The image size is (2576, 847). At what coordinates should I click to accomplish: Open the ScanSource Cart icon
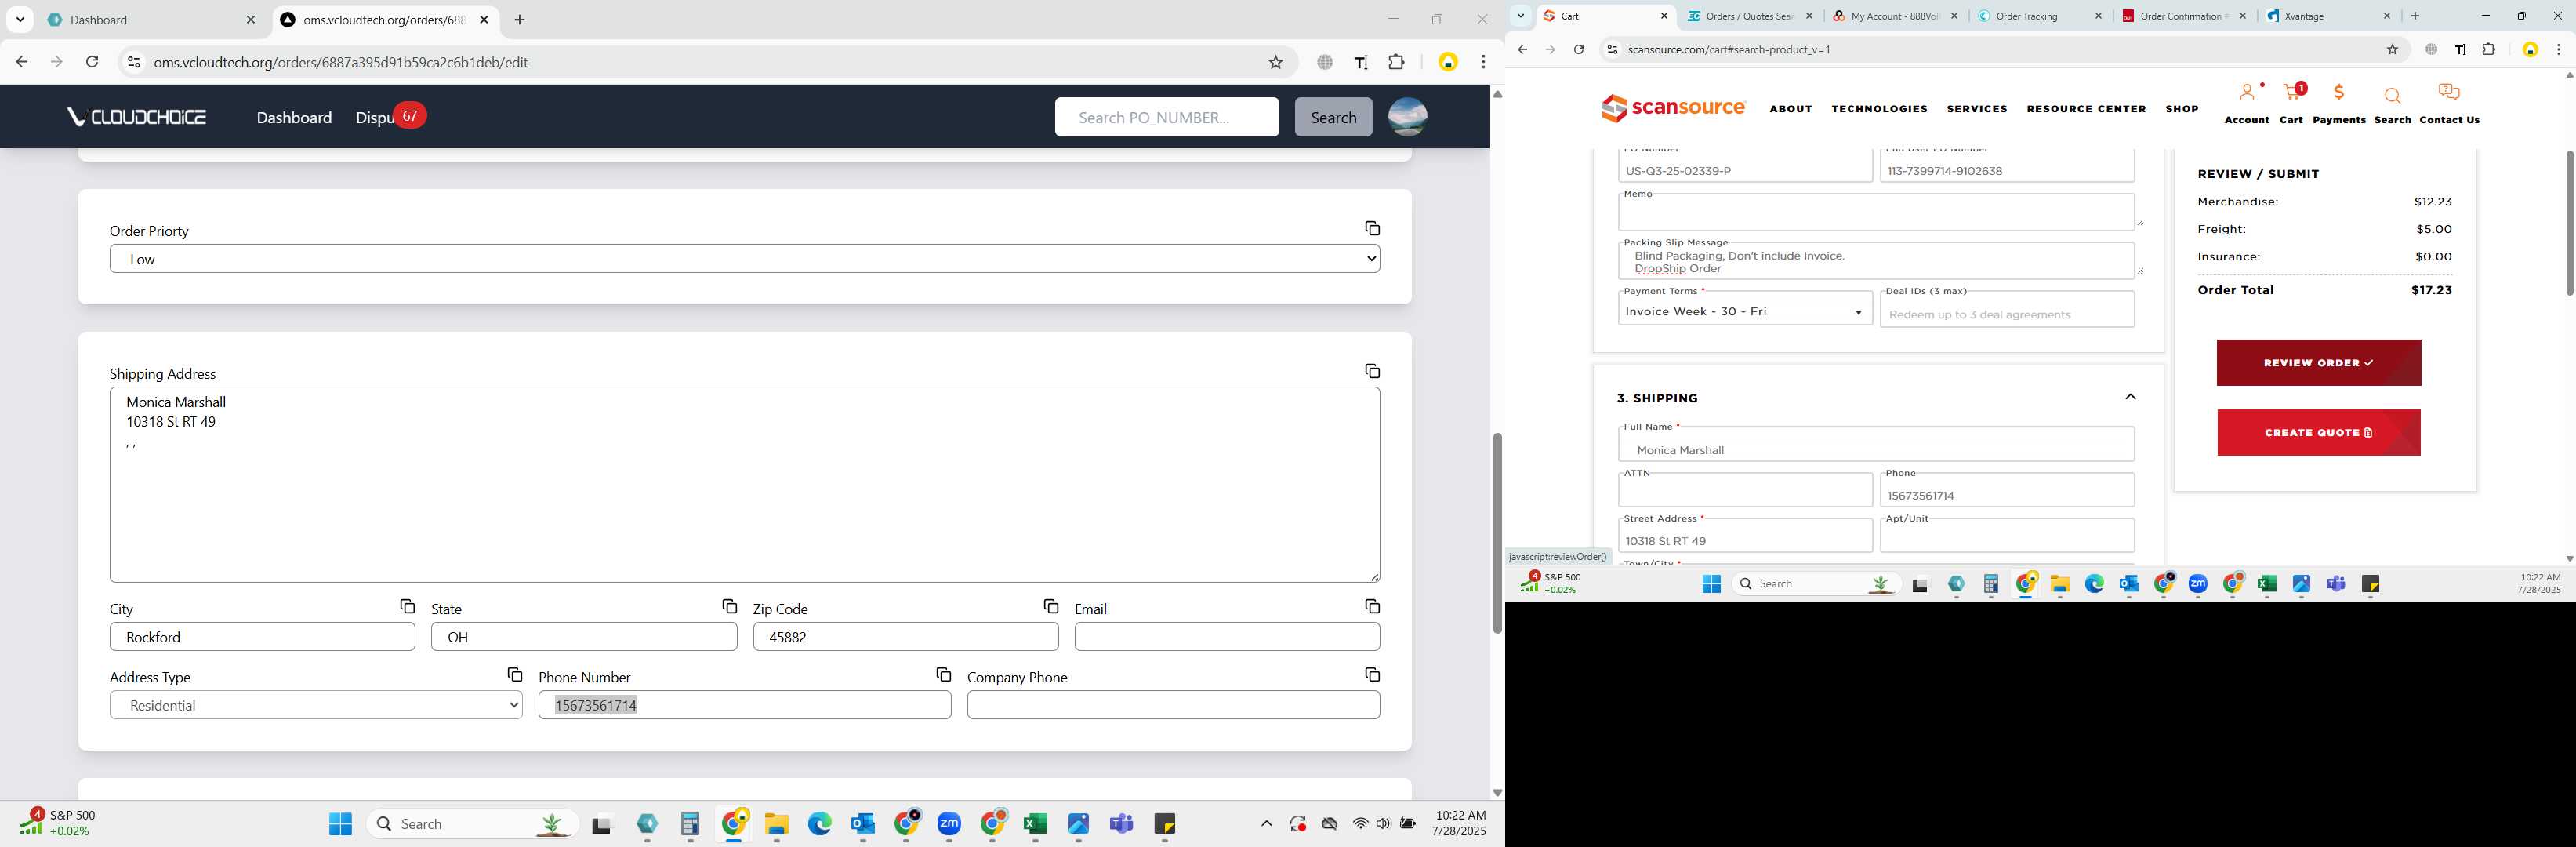[2292, 103]
